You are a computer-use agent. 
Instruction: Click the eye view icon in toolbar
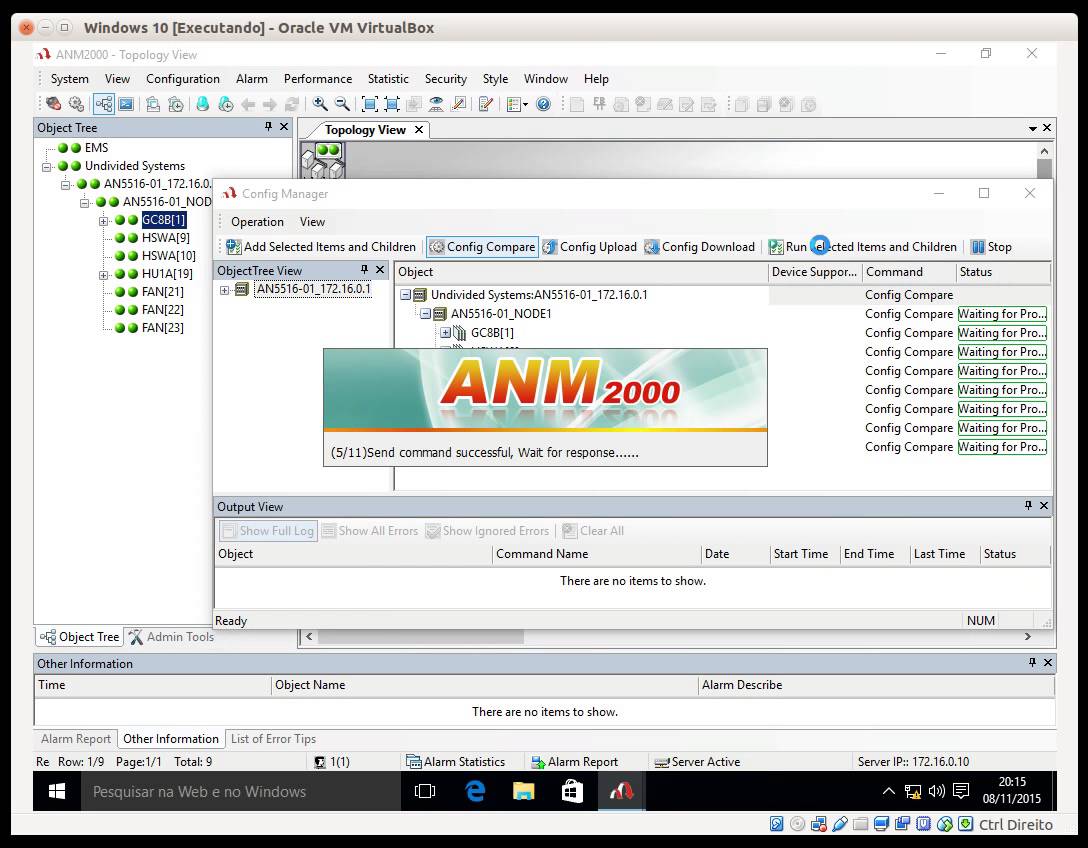pyautogui.click(x=436, y=104)
